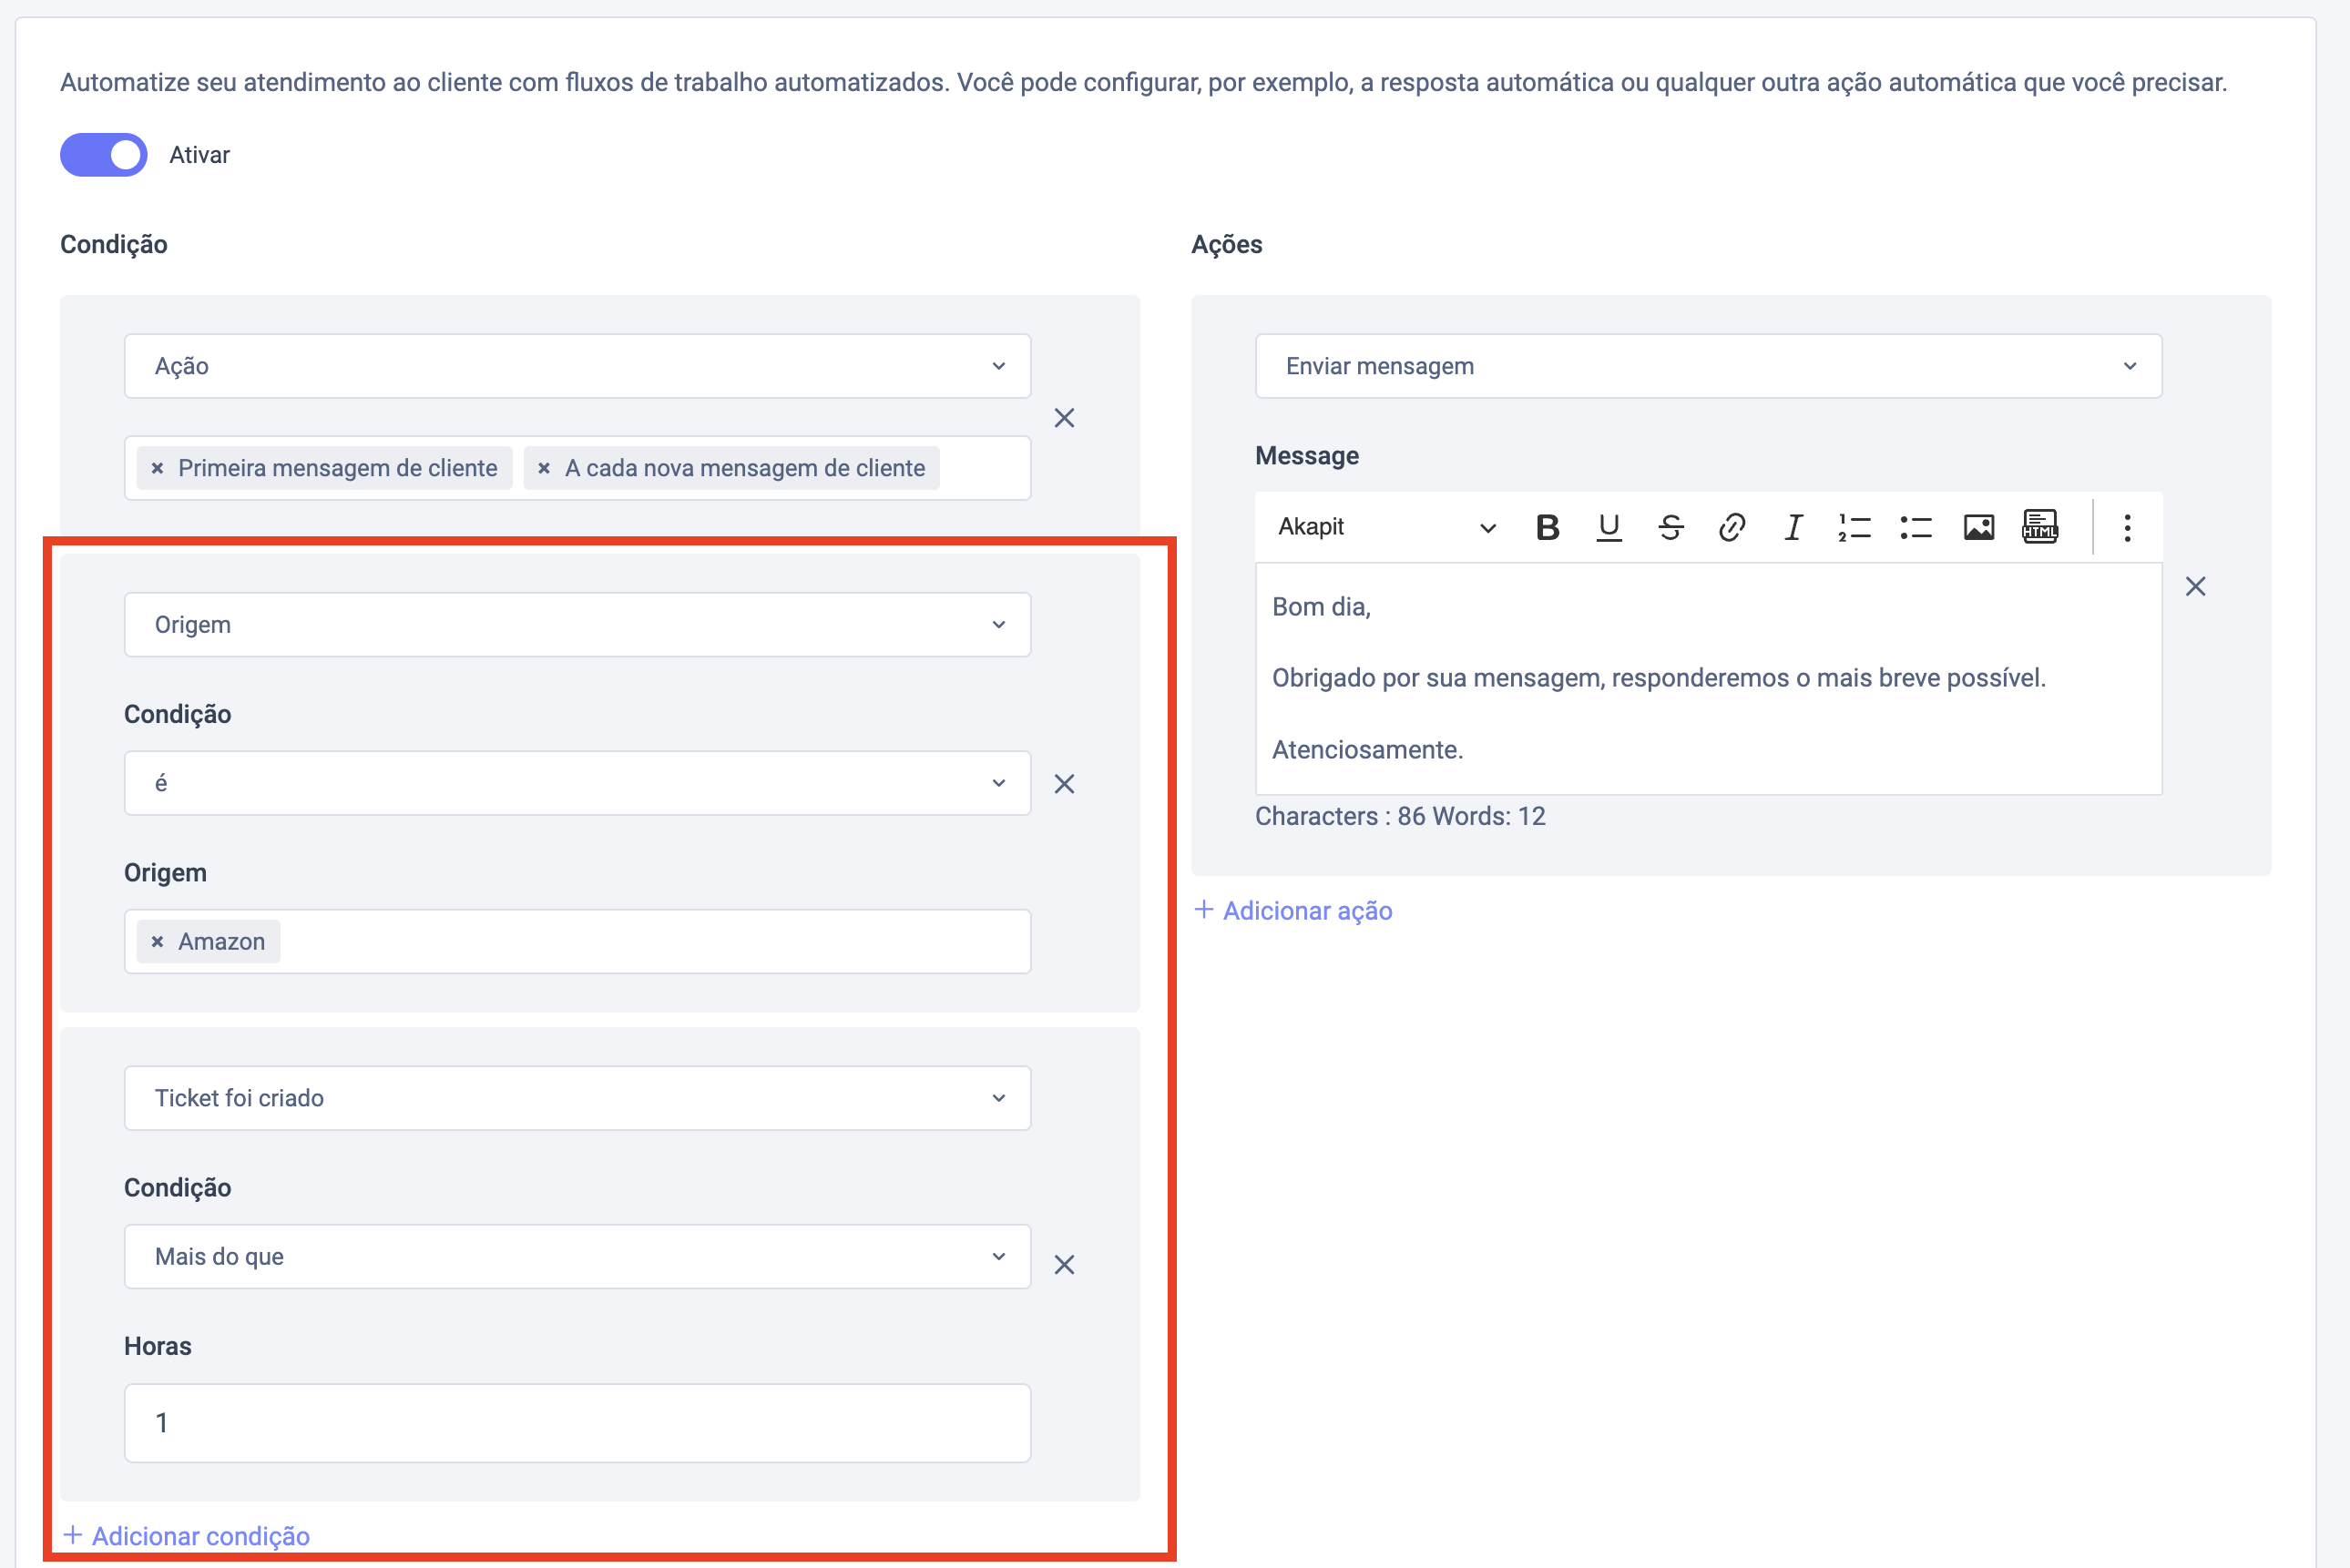Remove the Amazon origin tag
The height and width of the screenshot is (1568, 2350).
pyautogui.click(x=157, y=942)
